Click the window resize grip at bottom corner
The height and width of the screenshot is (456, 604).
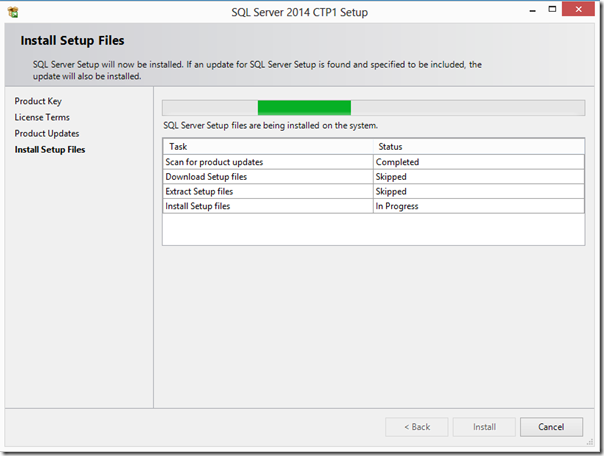pyautogui.click(x=590, y=442)
